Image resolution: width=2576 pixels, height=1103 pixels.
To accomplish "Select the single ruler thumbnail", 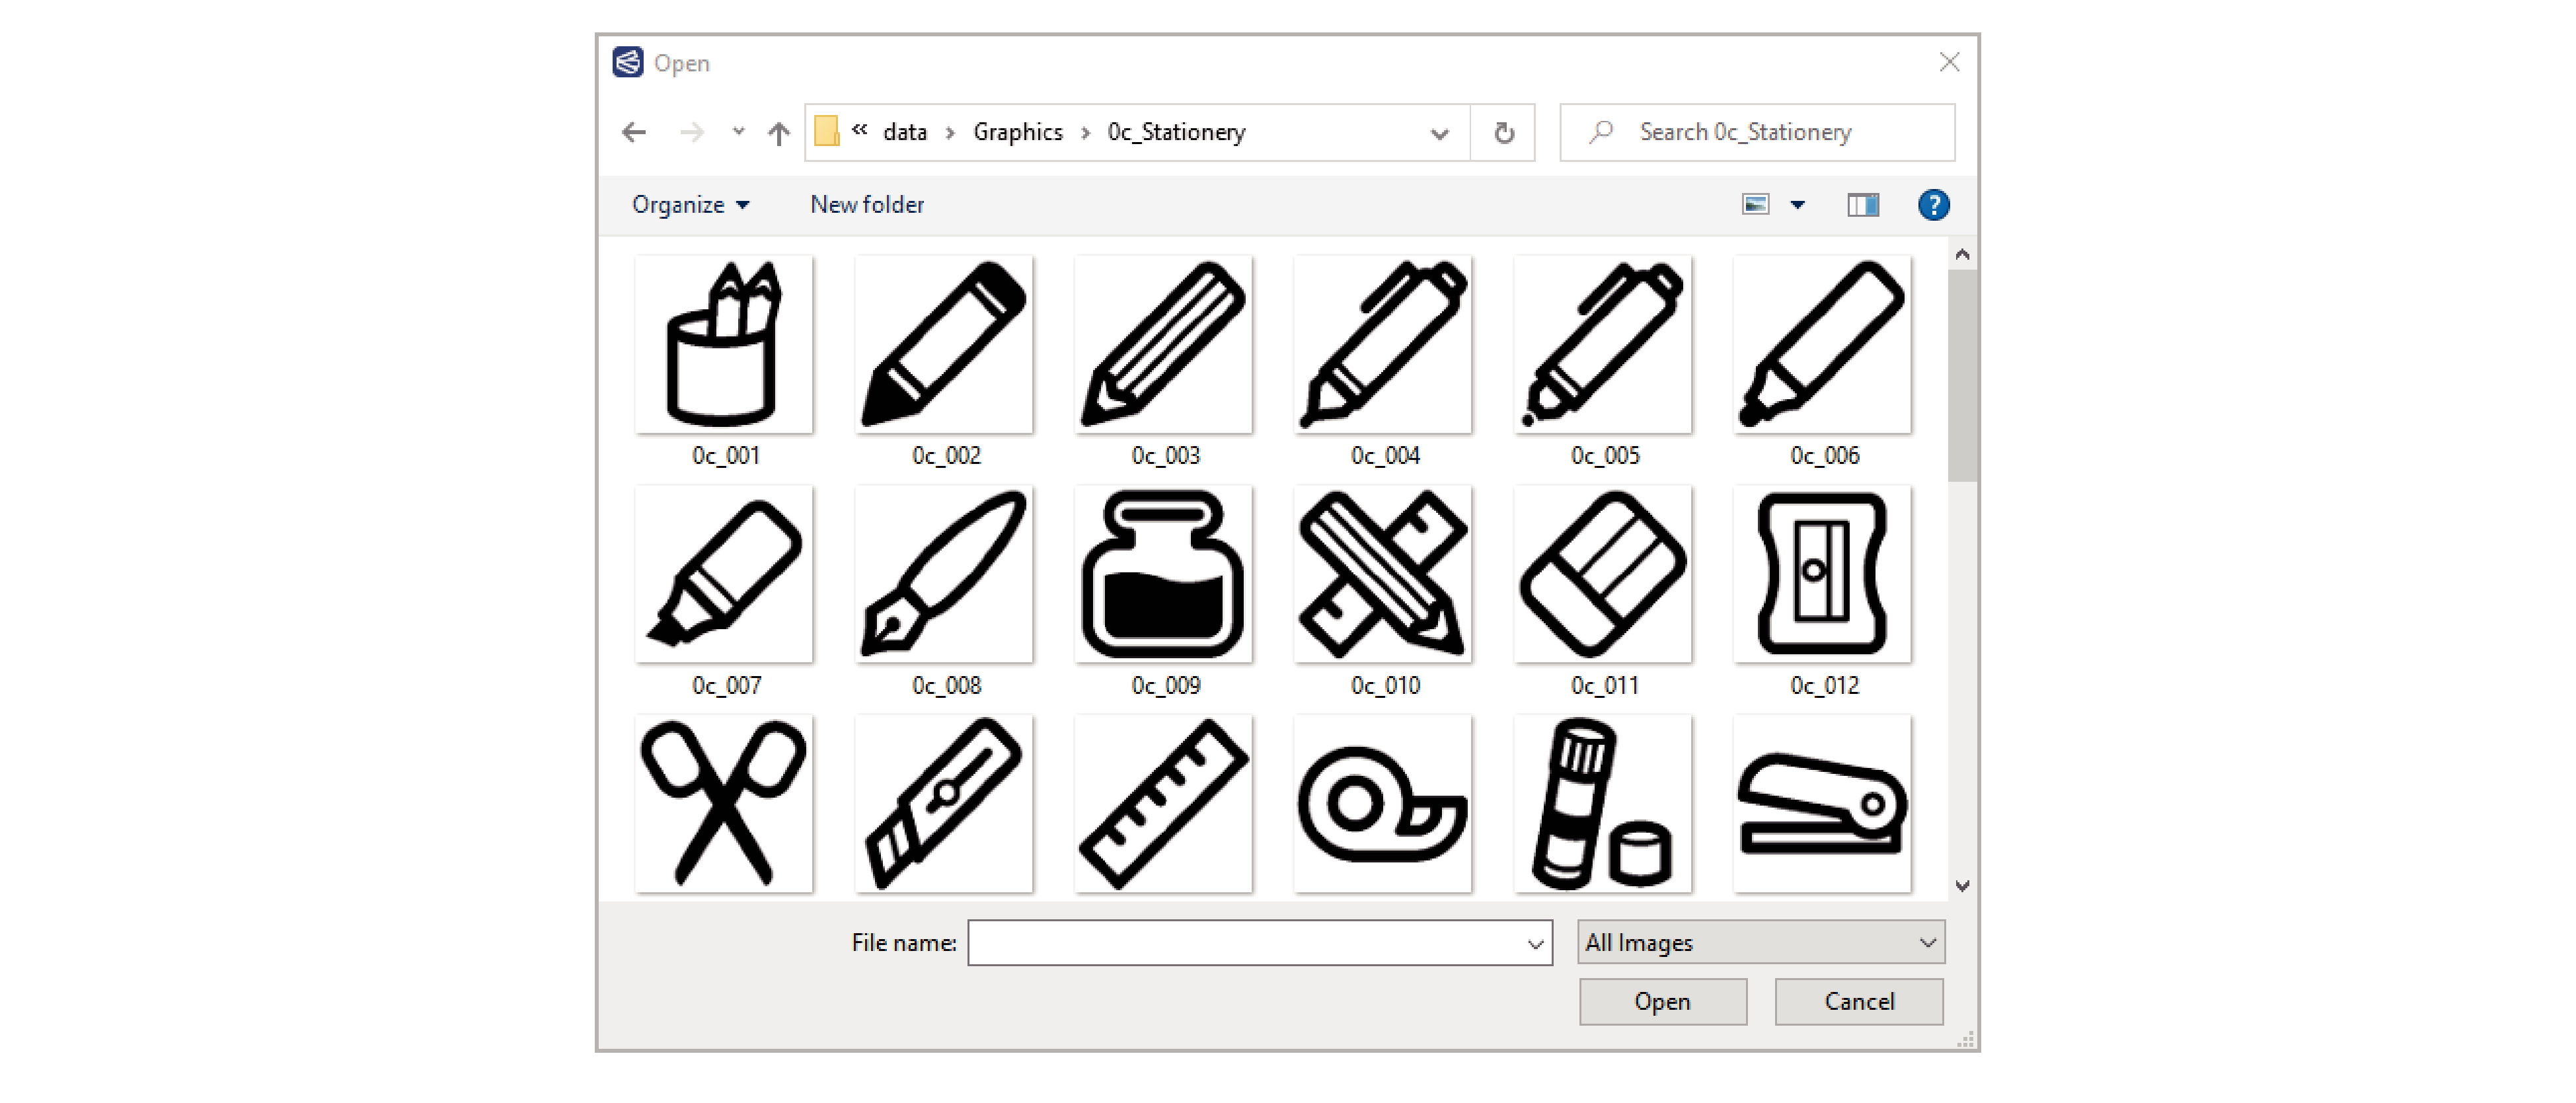I will pyautogui.click(x=1163, y=803).
